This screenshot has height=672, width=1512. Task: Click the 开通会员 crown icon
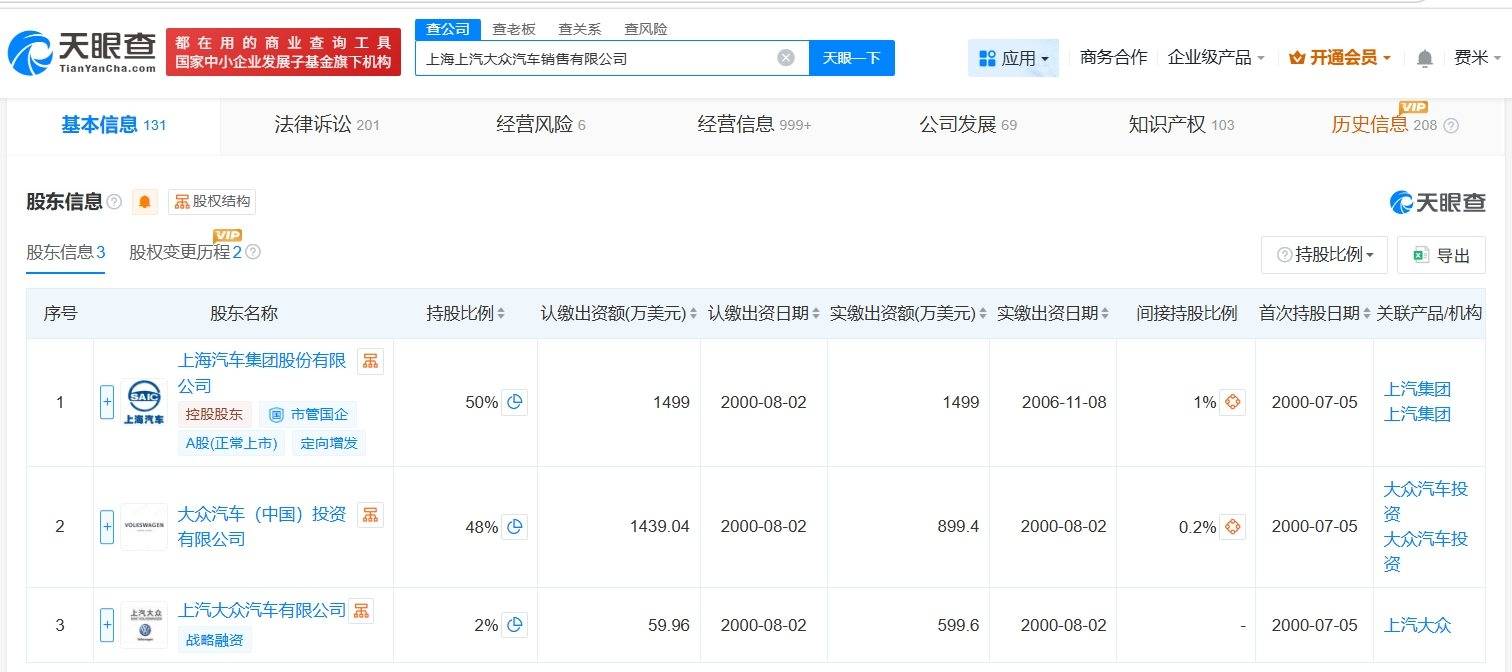click(1297, 58)
